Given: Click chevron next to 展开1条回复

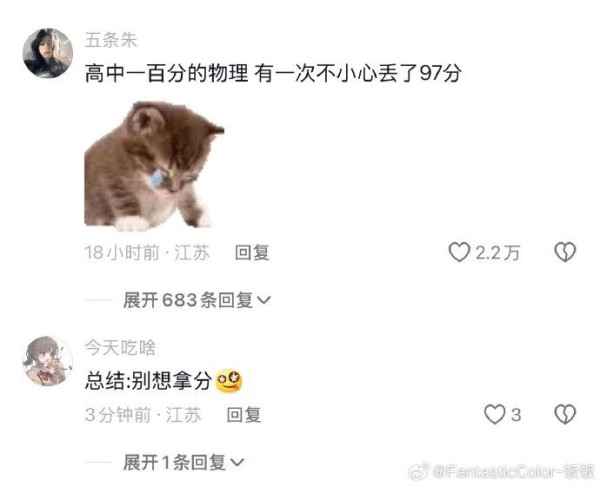Looking at the screenshot, I should pos(237,463).
